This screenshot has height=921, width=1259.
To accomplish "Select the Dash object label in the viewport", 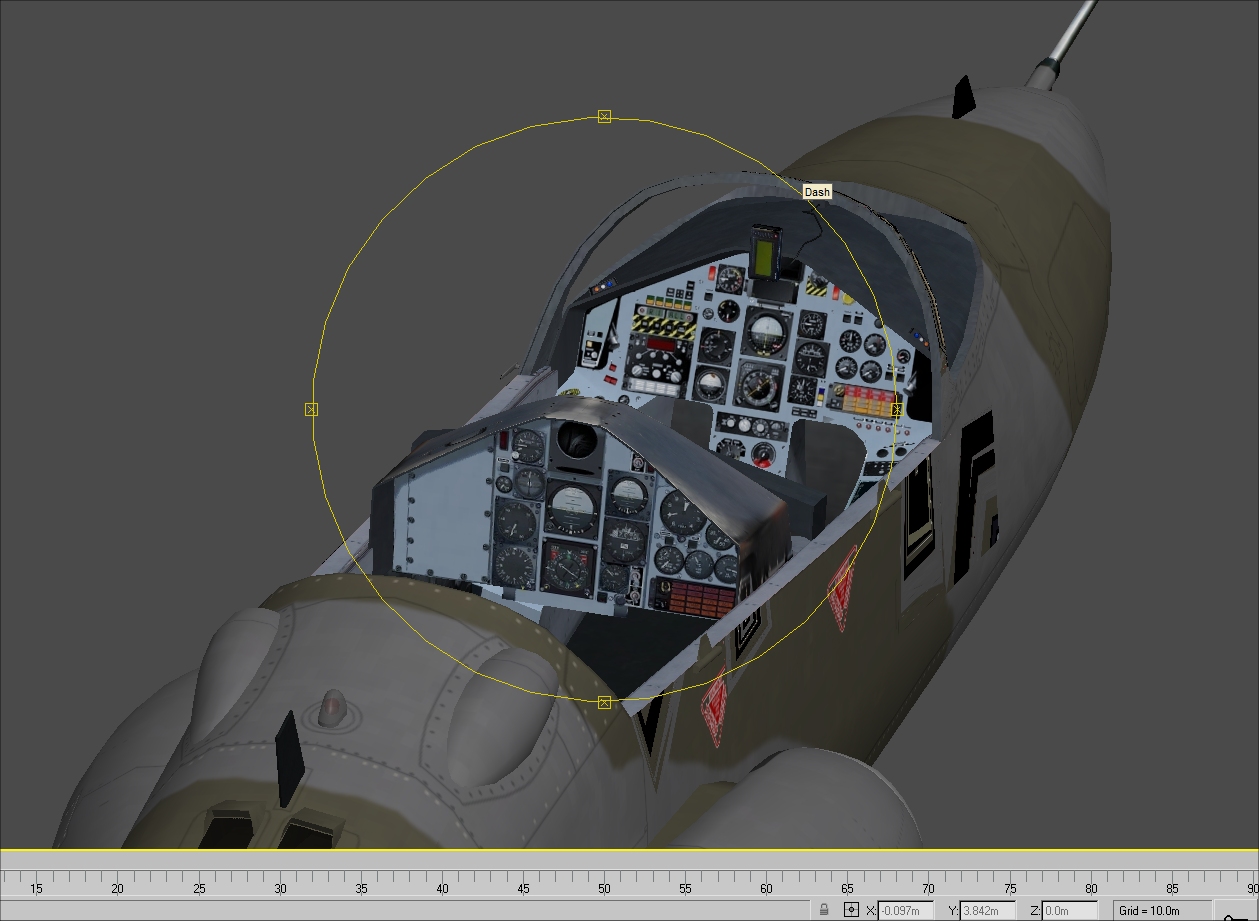I will click(817, 192).
